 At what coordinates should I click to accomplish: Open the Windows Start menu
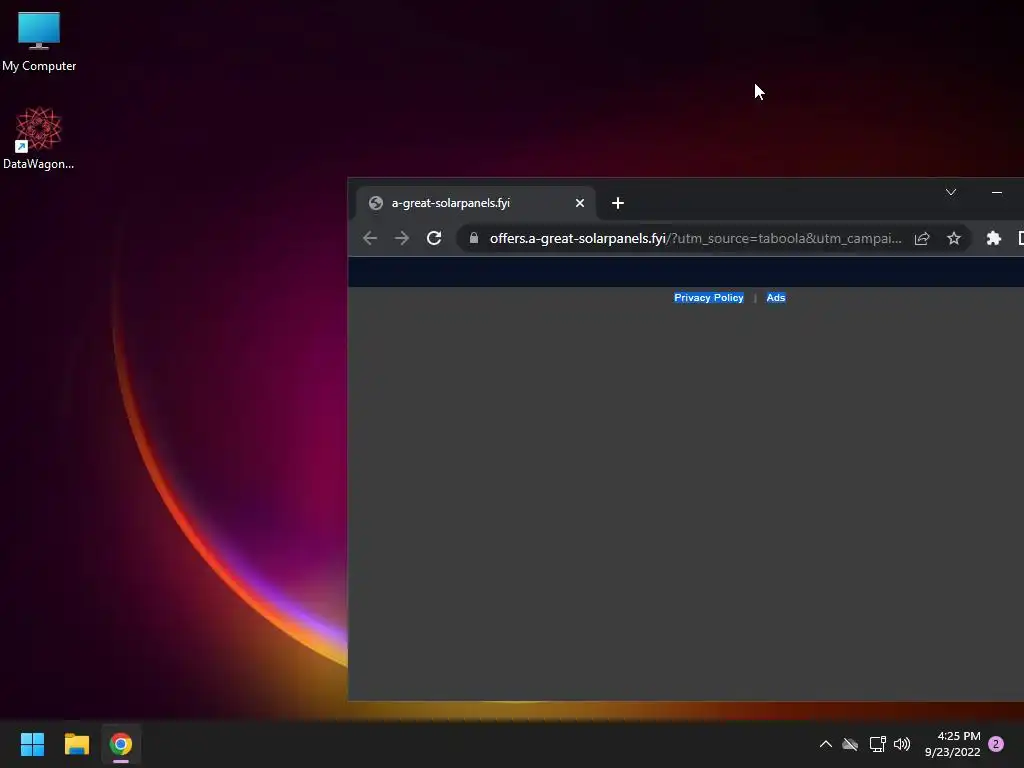click(x=32, y=744)
